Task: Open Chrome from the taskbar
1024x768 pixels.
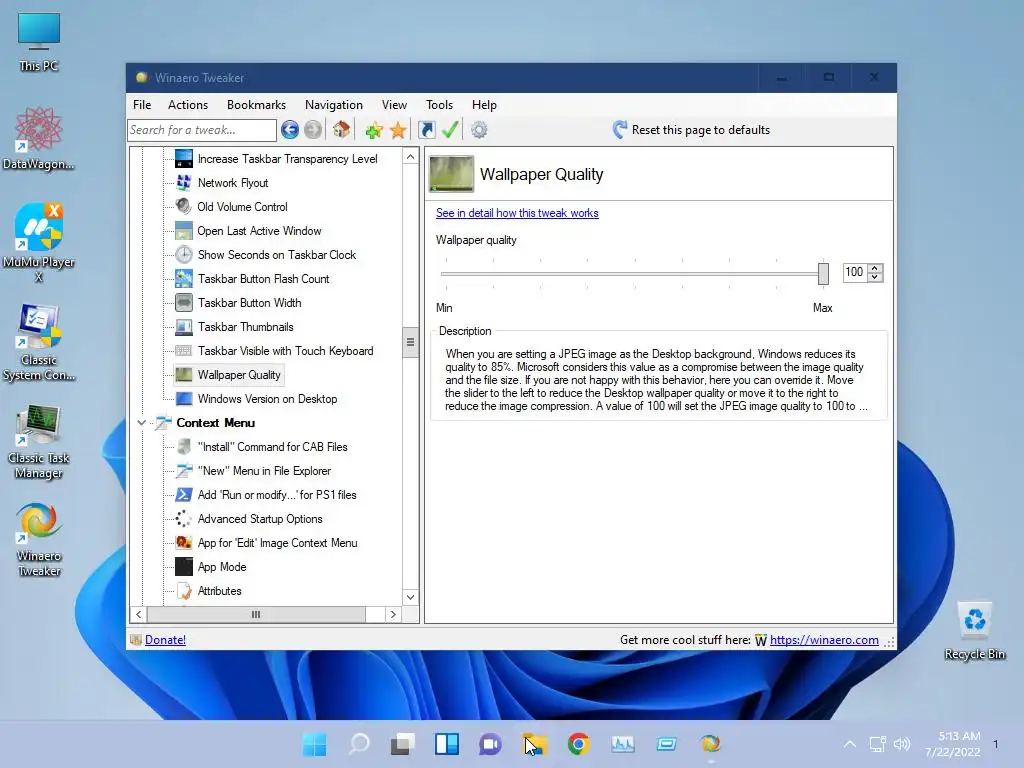Action: point(579,744)
